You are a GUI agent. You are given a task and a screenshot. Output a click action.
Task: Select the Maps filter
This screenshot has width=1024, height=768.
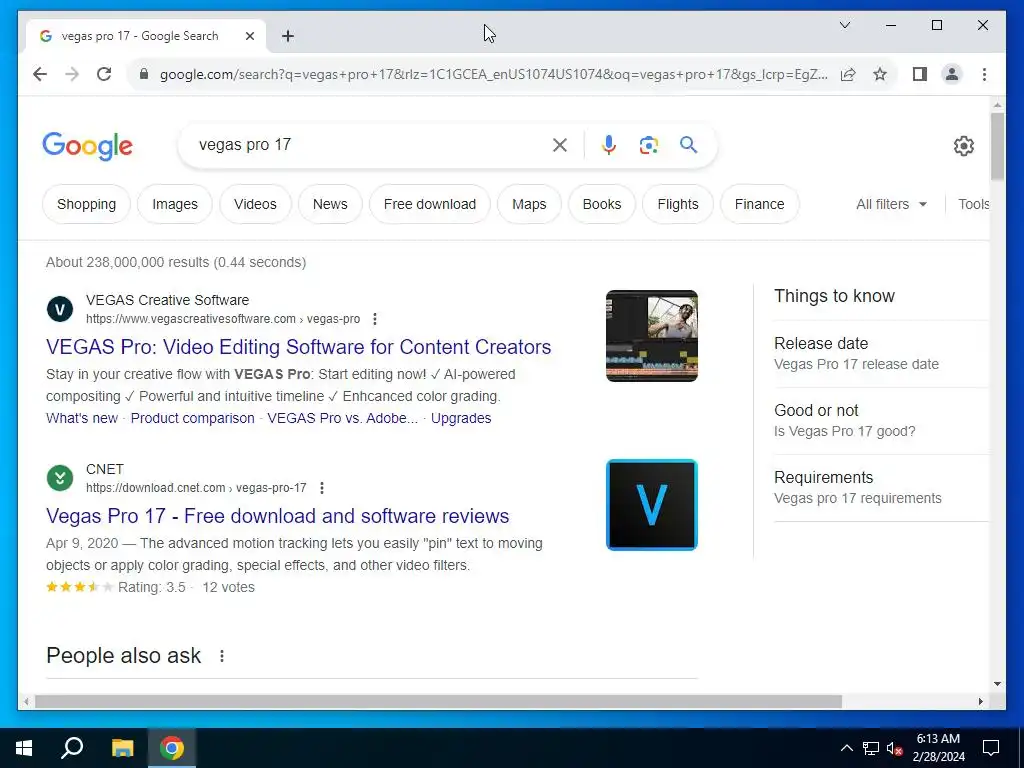(529, 204)
